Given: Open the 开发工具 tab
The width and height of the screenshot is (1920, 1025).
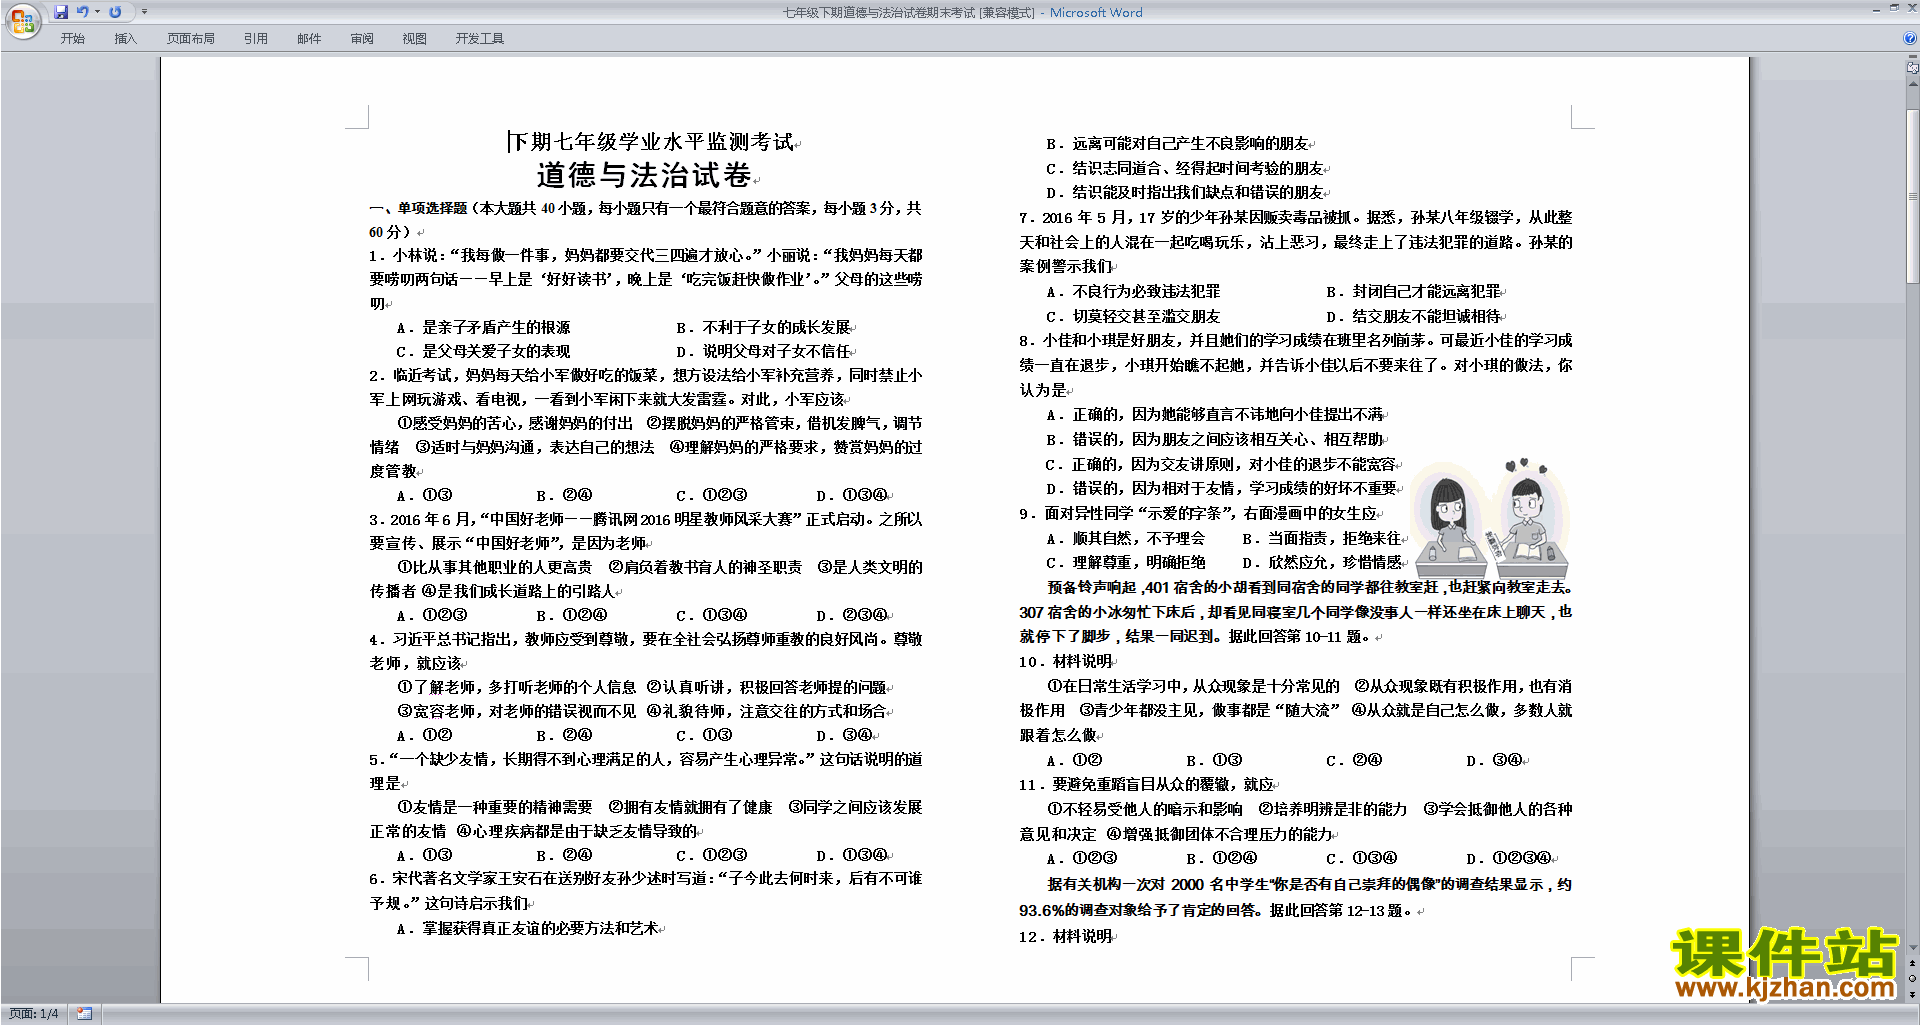Looking at the screenshot, I should (x=479, y=39).
